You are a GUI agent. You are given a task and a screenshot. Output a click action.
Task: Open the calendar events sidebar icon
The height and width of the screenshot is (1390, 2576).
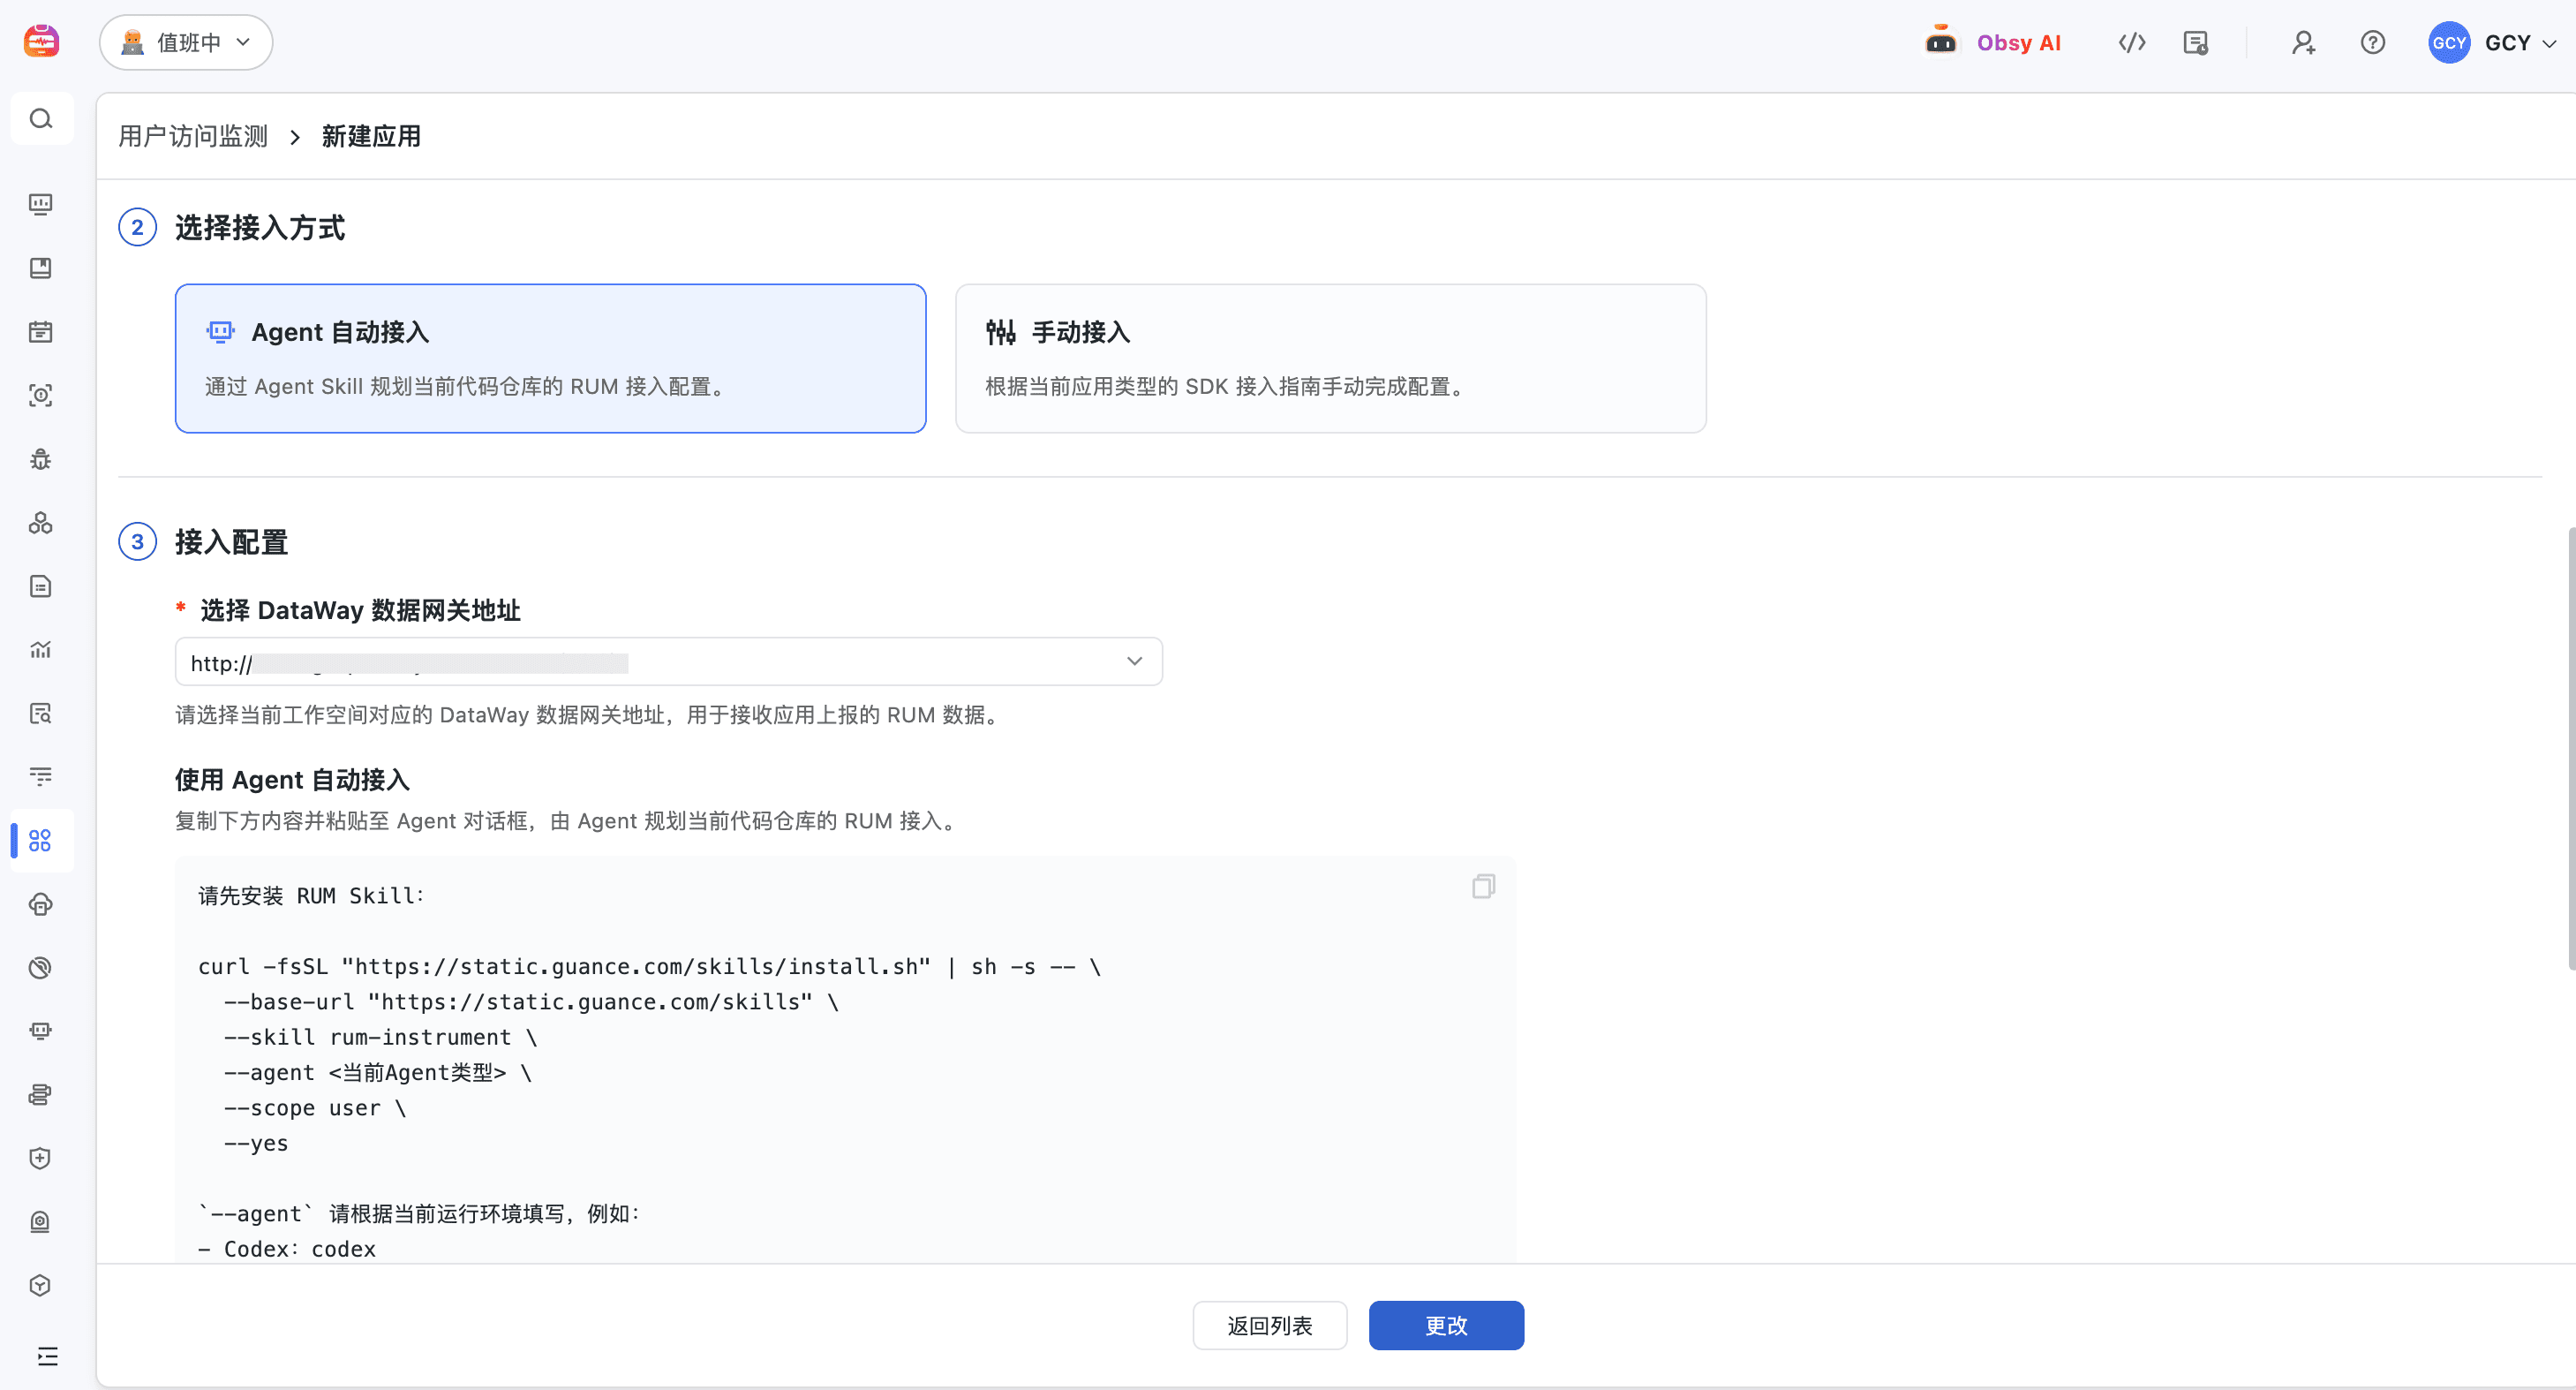click(41, 331)
